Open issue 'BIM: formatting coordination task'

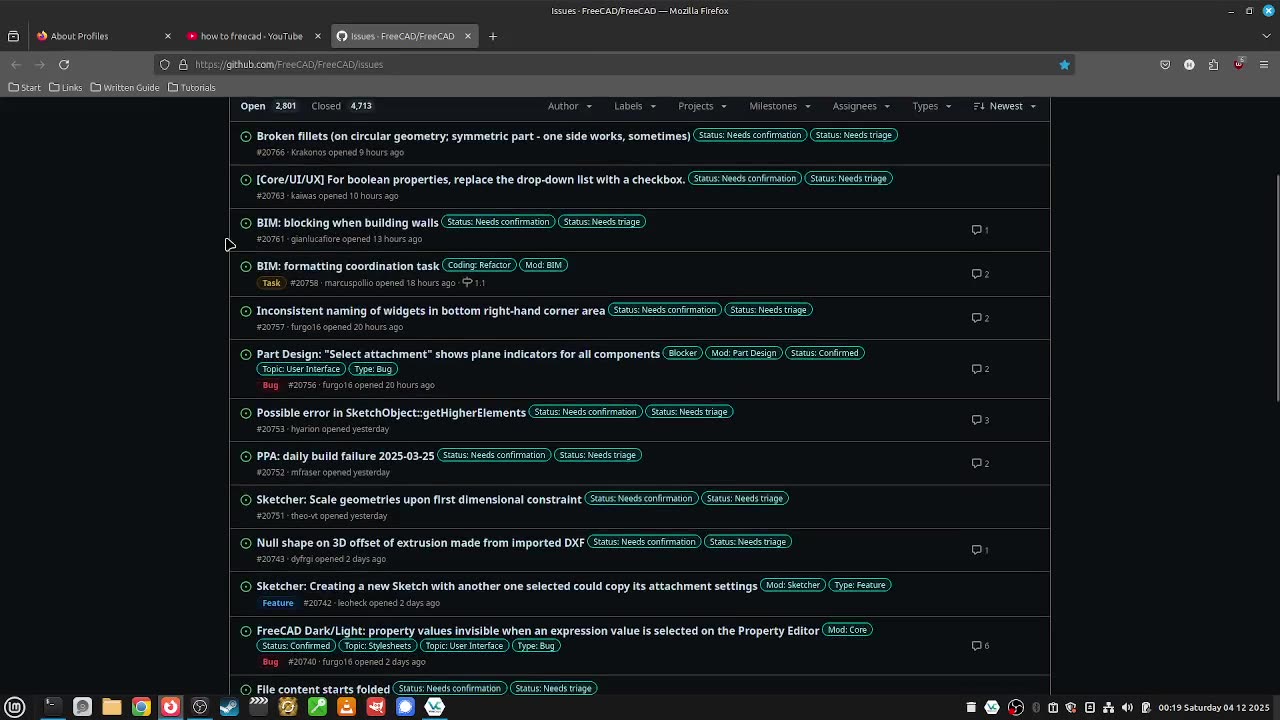[x=347, y=266]
